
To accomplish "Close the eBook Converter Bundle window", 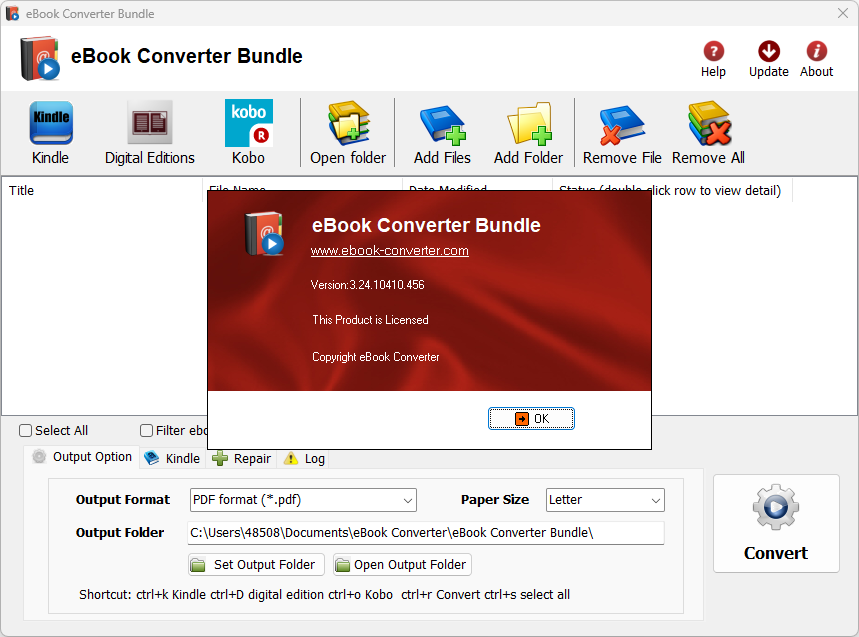I will 843,13.
